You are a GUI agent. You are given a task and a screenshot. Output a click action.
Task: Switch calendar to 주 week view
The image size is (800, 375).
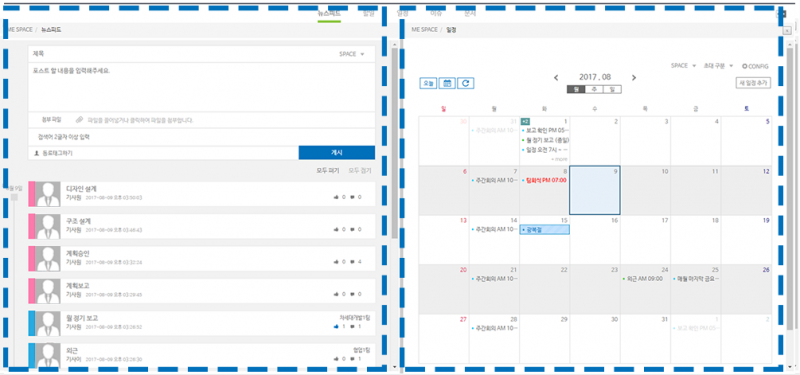pos(593,89)
